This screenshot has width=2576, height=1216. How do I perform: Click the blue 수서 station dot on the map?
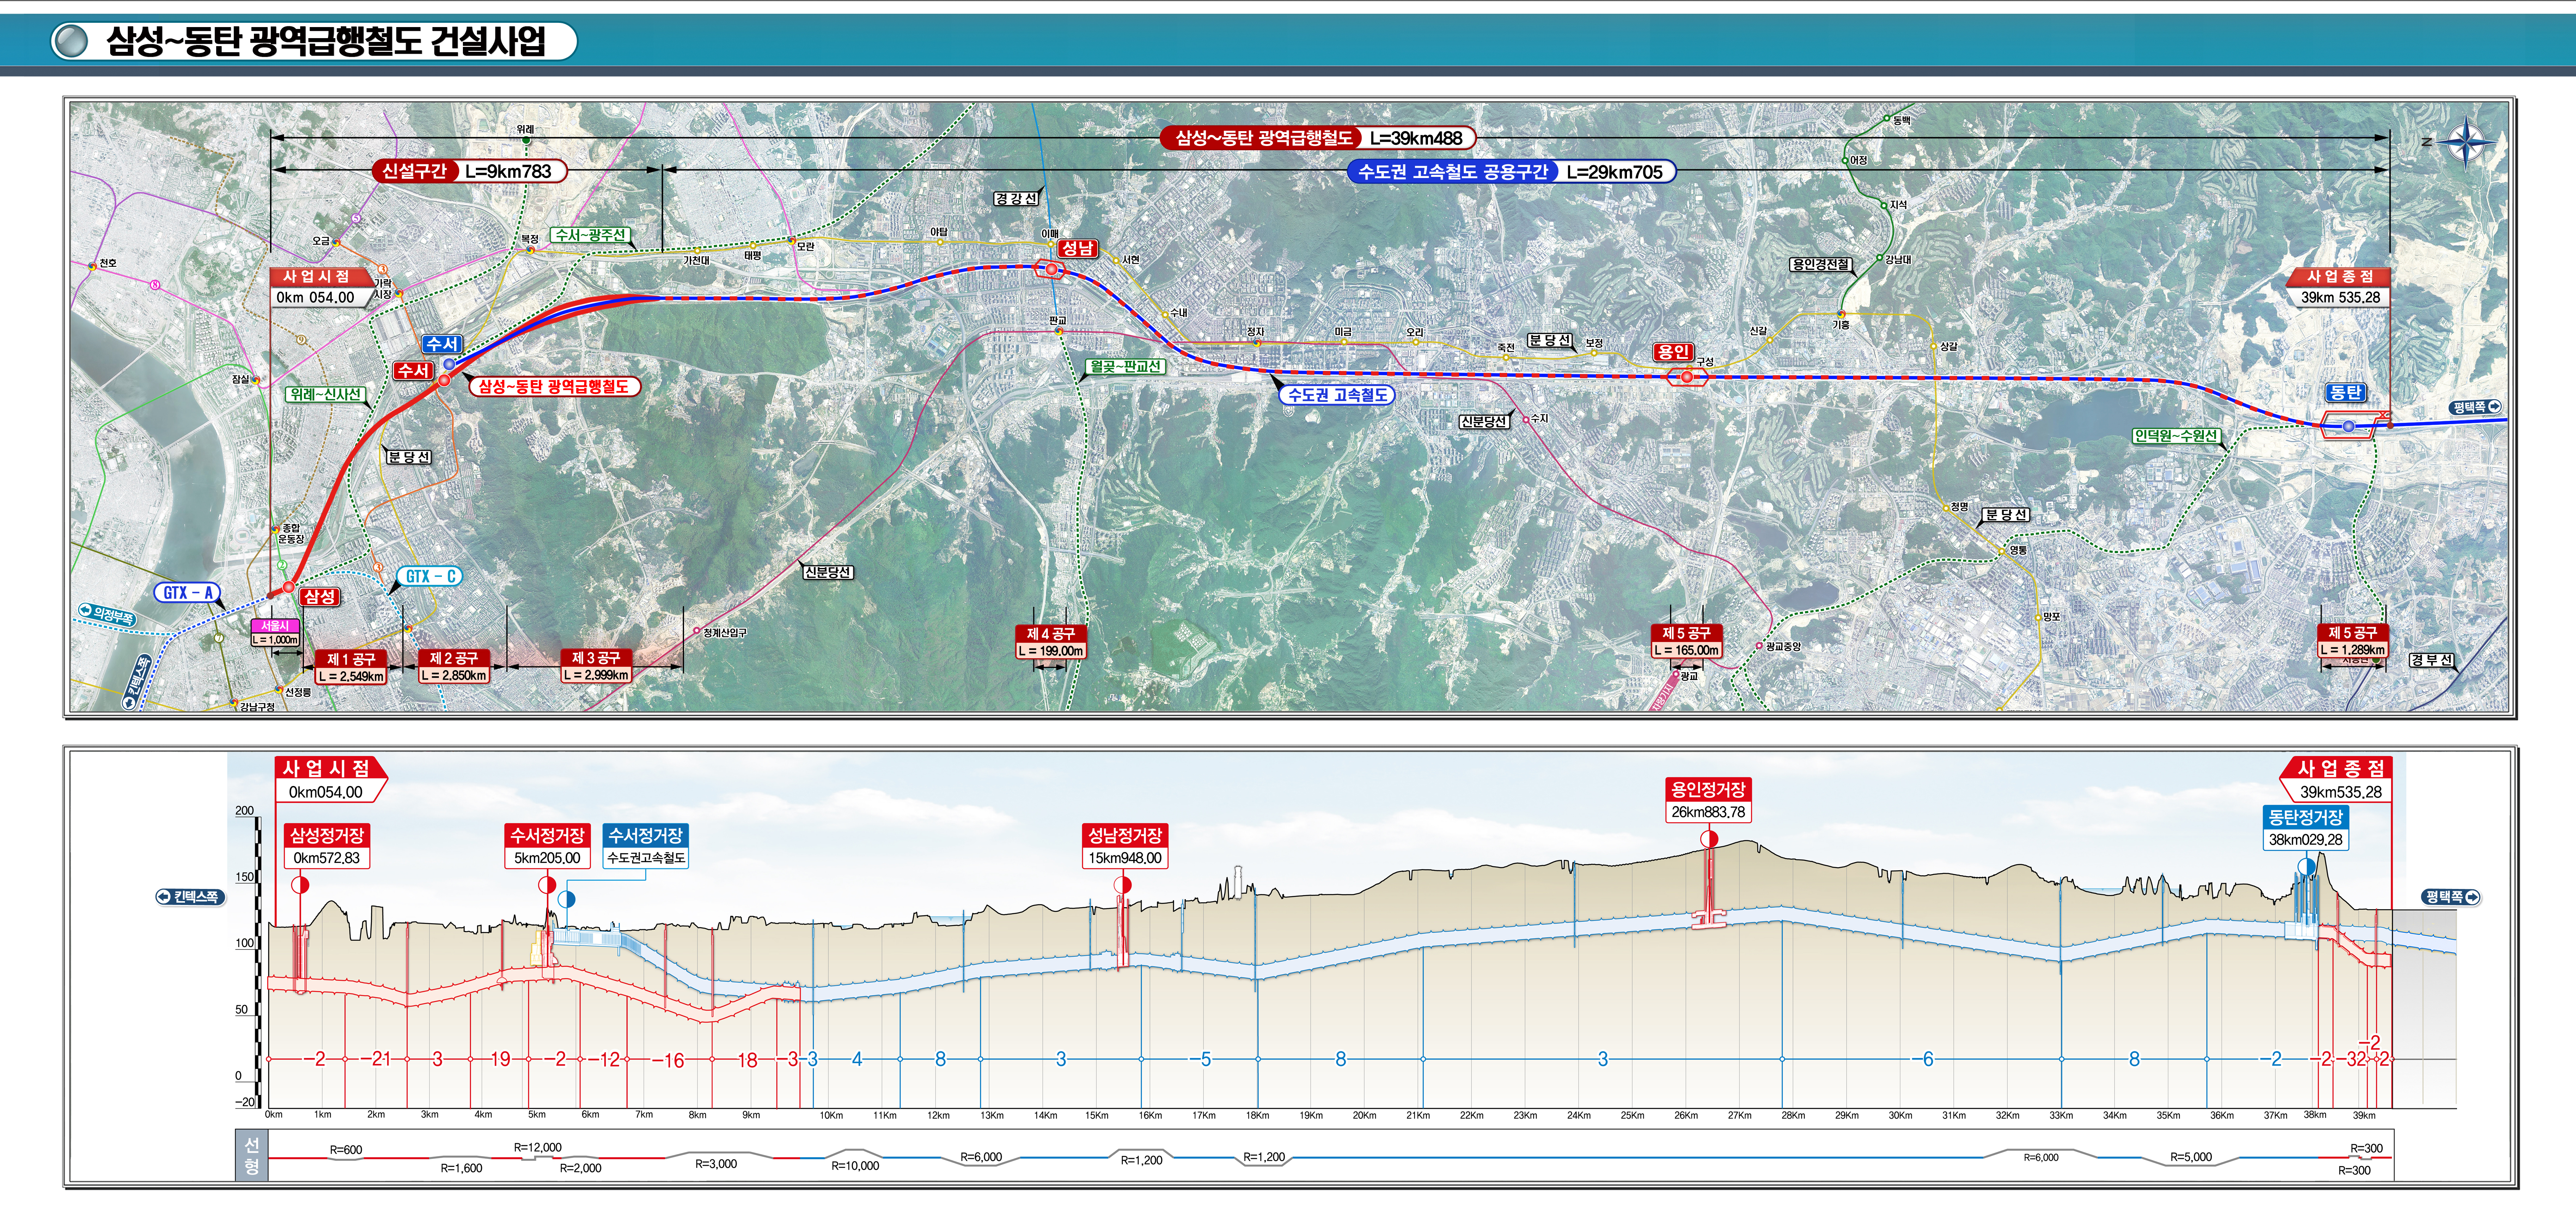tap(449, 365)
